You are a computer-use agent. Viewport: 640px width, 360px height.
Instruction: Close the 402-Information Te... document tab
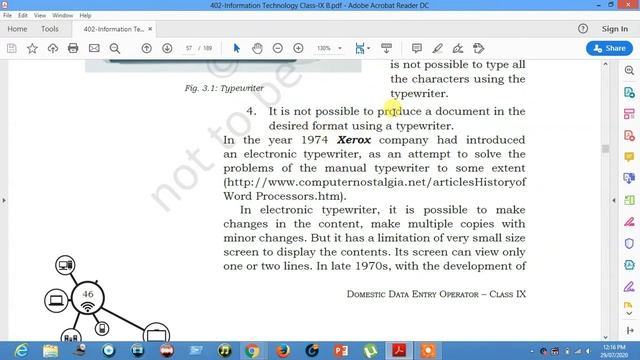tap(150, 29)
